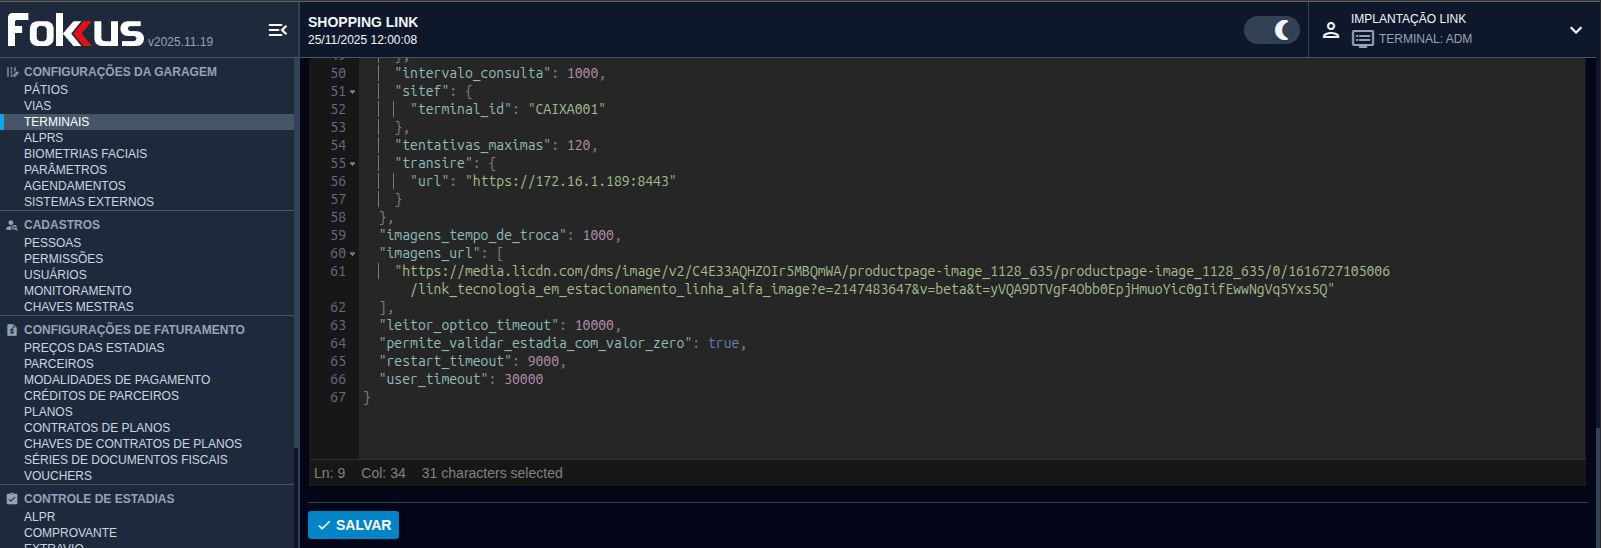Viewport: 1601px width, 548px height.
Task: Collapse the sidebar with the hamburger icon
Action: tap(278, 30)
